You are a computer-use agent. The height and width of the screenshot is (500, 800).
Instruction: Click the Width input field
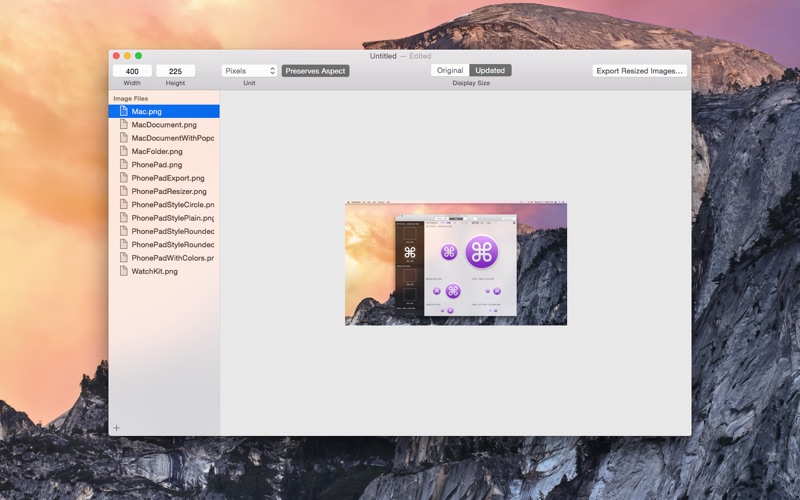coord(132,71)
